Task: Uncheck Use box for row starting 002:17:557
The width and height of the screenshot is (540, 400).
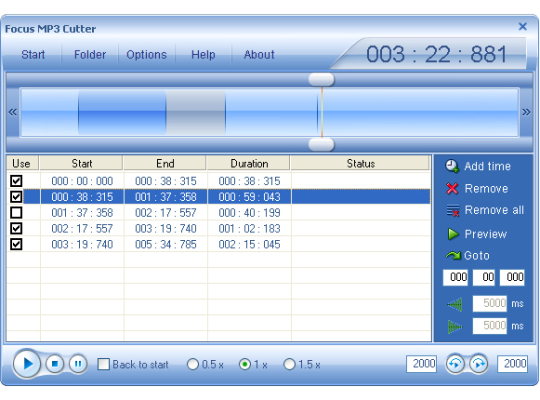Action: coord(16,228)
